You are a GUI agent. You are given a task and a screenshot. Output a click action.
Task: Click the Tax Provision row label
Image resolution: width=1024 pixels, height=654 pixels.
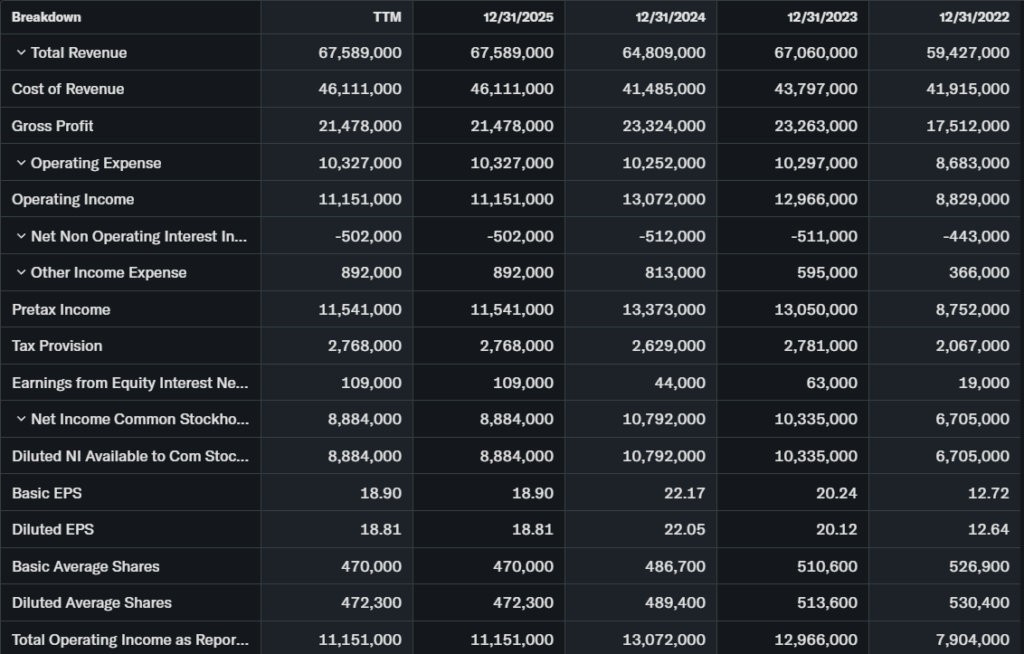tap(57, 346)
